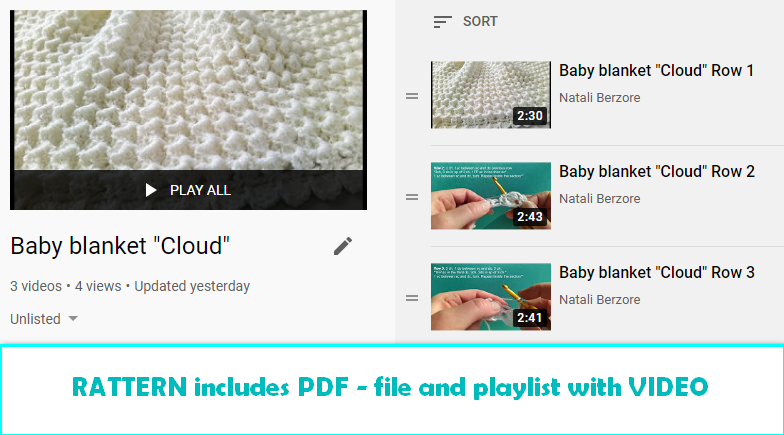Click the drag handle icon for Row 1 video
Viewport: 784px width, 435px height.
[x=412, y=96]
